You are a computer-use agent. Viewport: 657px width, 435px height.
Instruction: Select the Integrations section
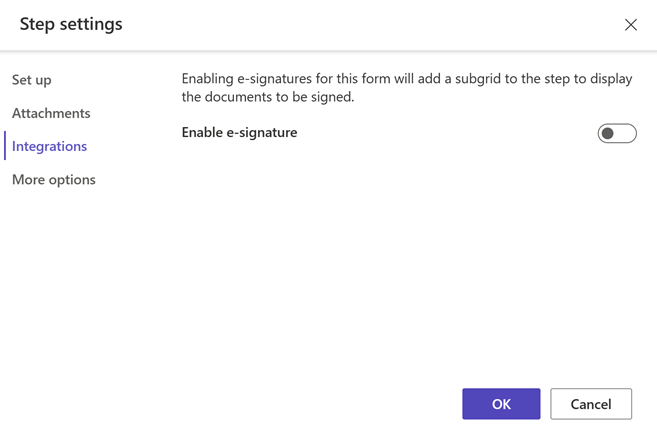[49, 146]
